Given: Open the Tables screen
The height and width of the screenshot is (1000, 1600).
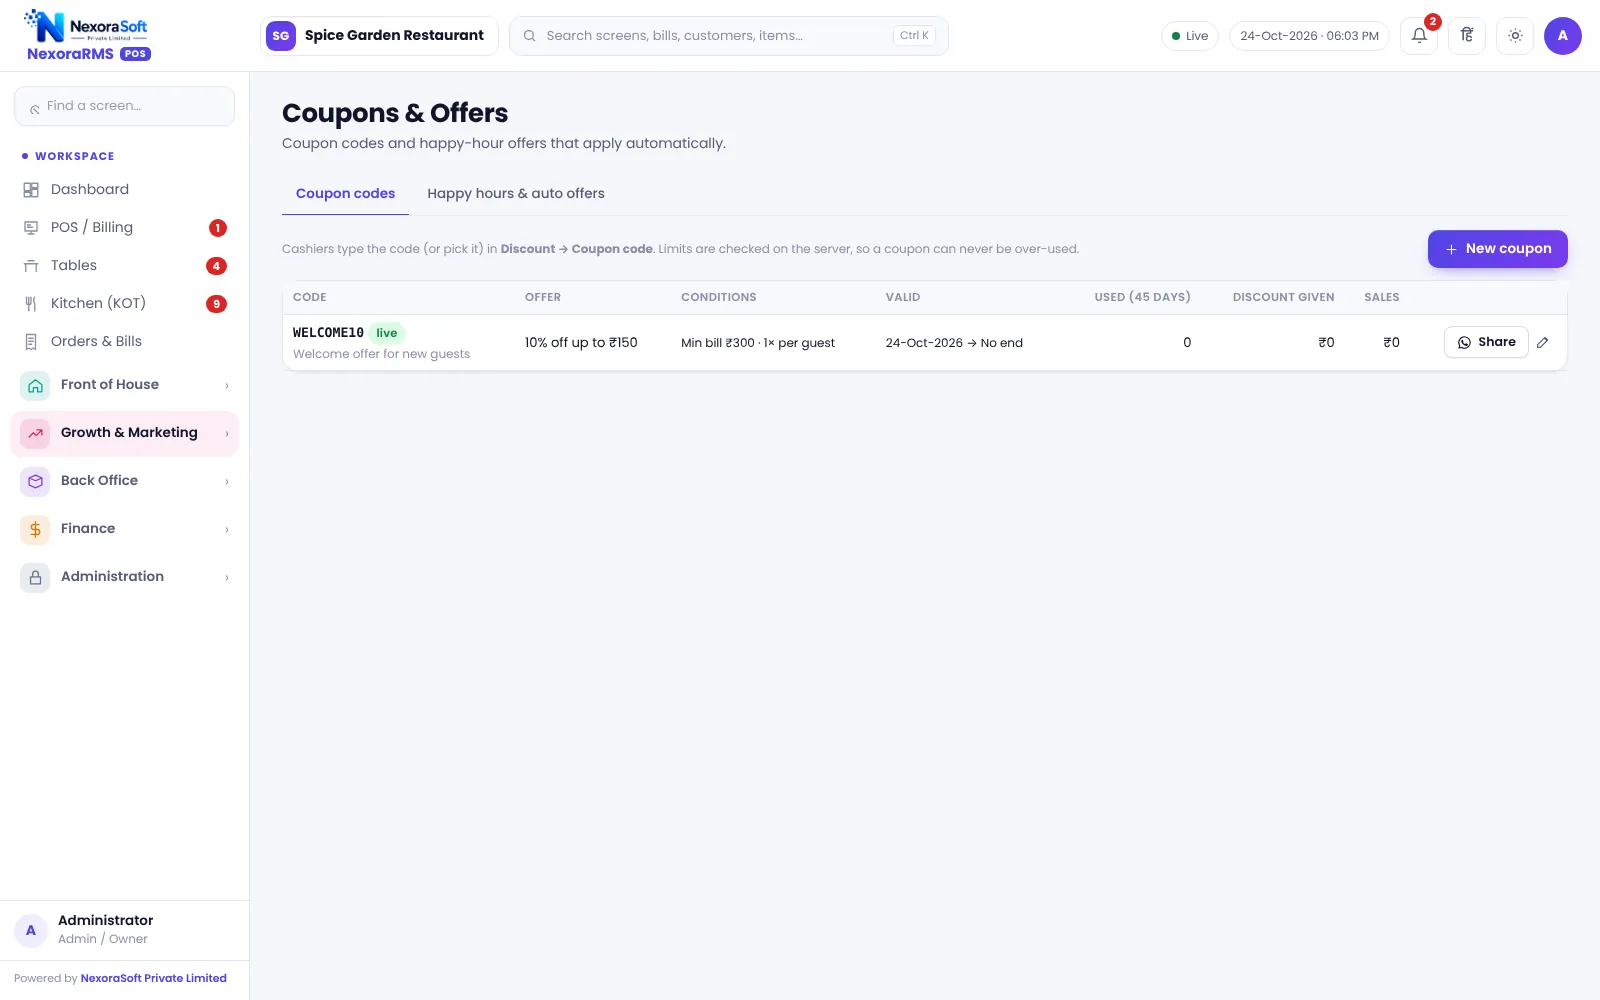Looking at the screenshot, I should point(124,265).
